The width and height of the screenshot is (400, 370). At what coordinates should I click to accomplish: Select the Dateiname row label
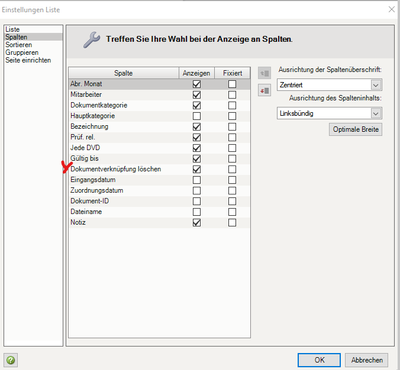click(x=86, y=212)
